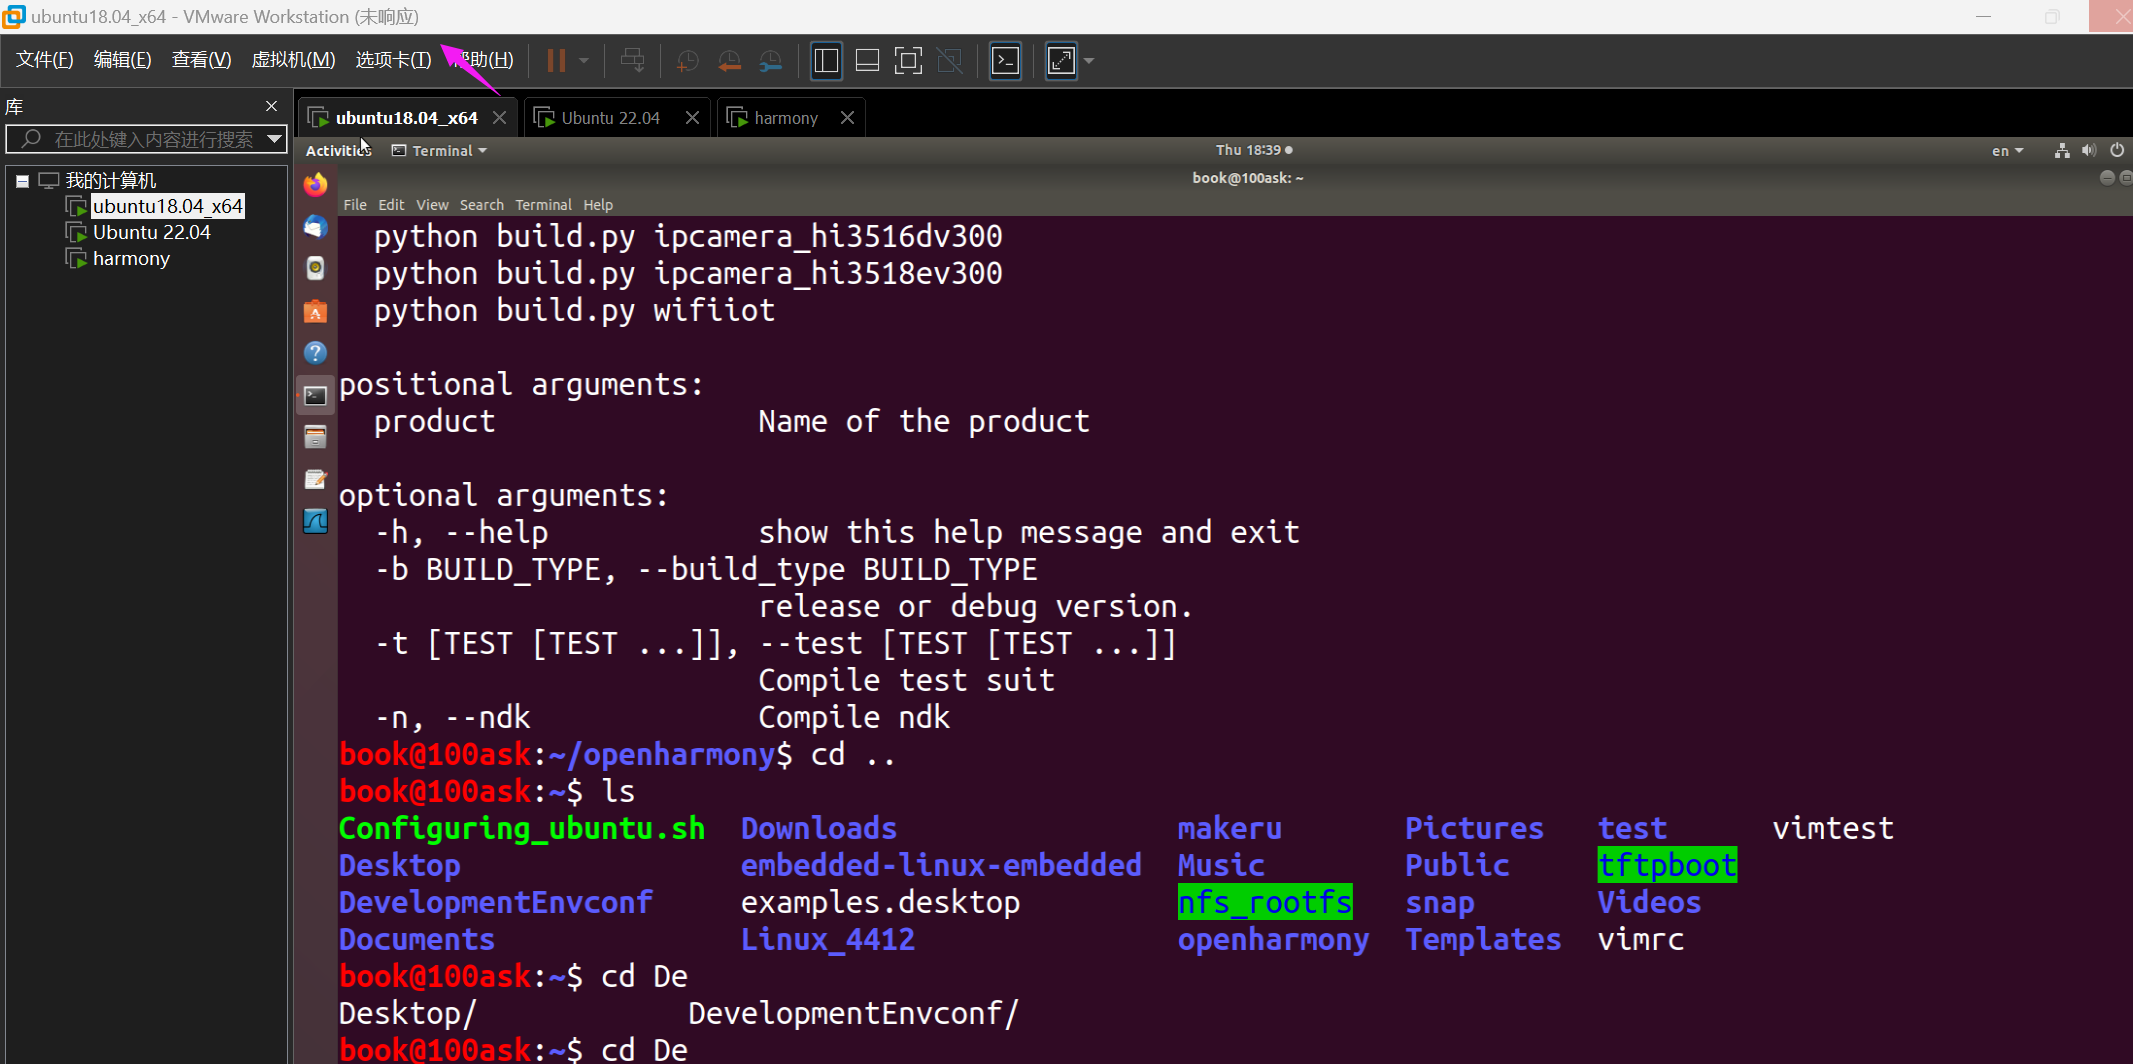Image resolution: width=2133 pixels, height=1064 pixels.
Task: Launch Wireshark from the dock
Action: pos(315,521)
